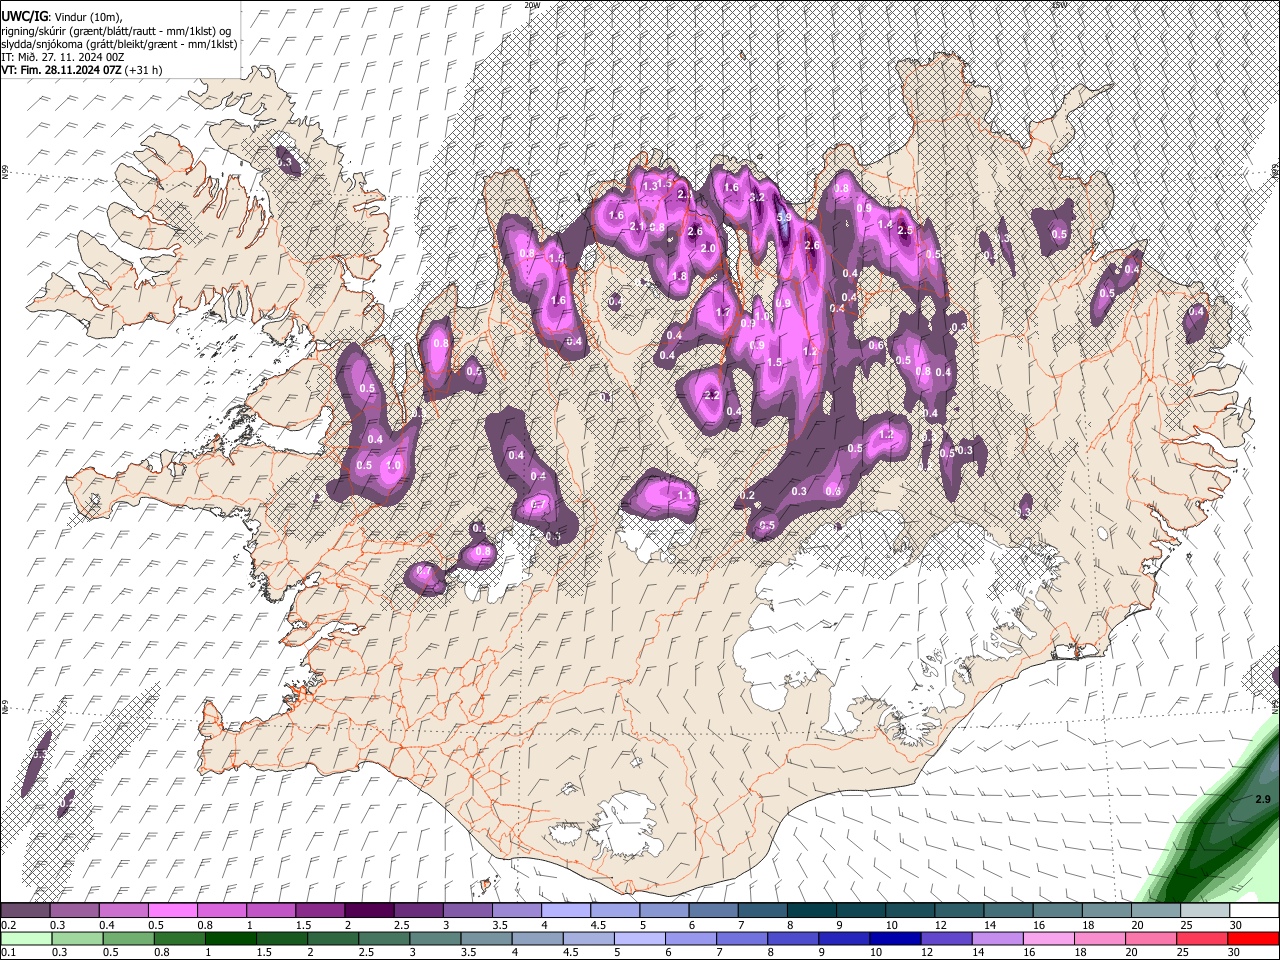
Task: Pick the pink swatch between 0.5 and 0.8 on purple scale
Action: [x=172, y=911]
